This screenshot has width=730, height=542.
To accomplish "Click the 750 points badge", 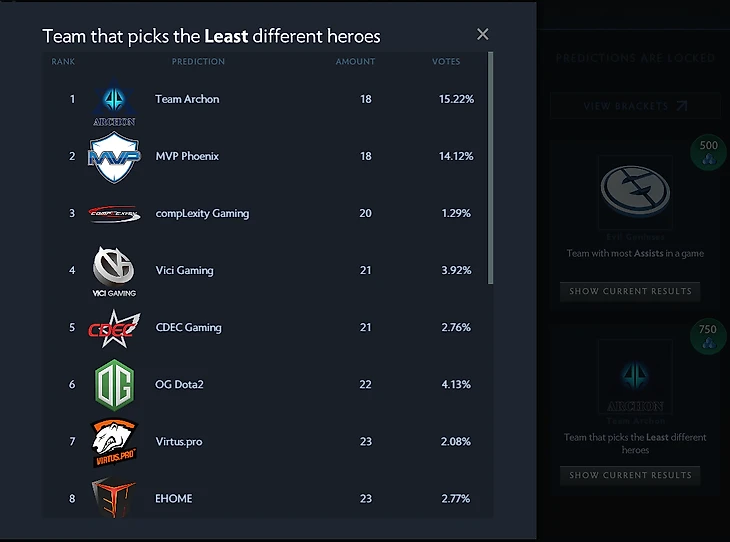I will (708, 337).
